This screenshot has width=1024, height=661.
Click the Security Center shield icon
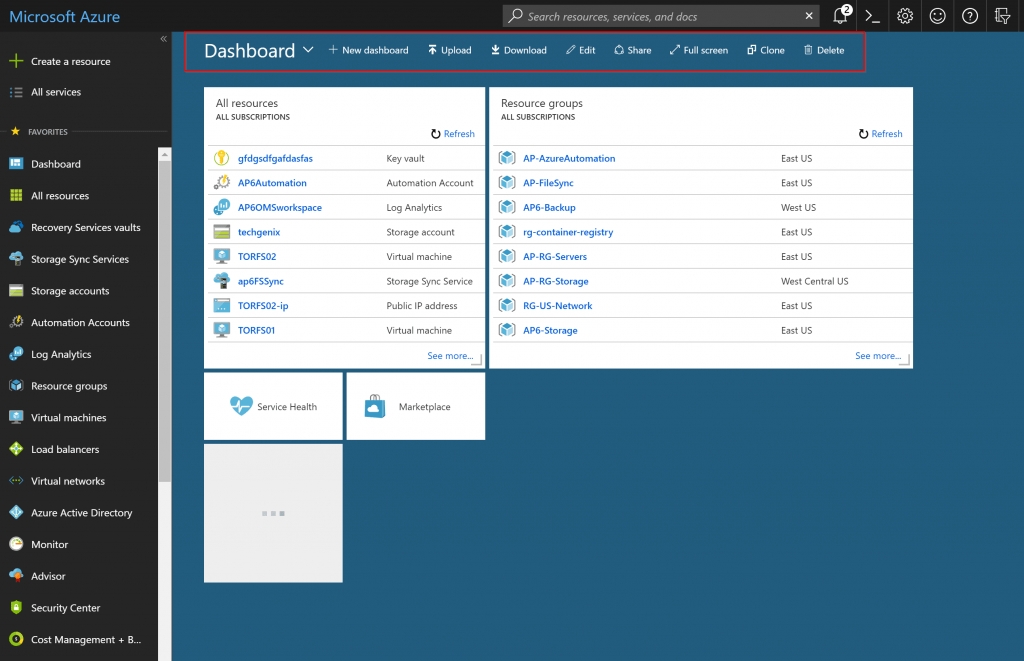pos(16,607)
